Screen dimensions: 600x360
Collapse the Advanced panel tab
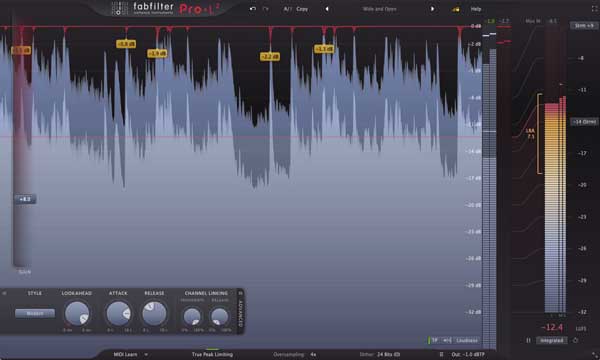pyautogui.click(x=241, y=313)
